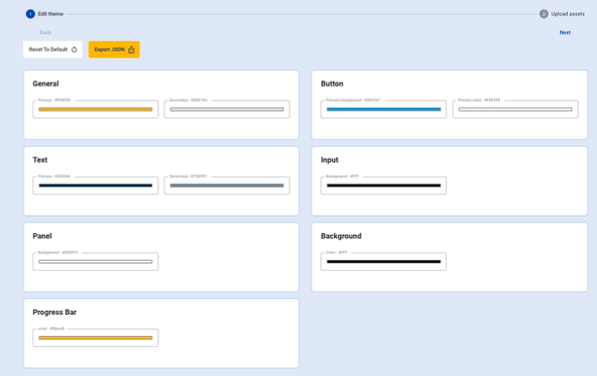
Task: Click the Export JSON label text
Action: click(x=109, y=49)
